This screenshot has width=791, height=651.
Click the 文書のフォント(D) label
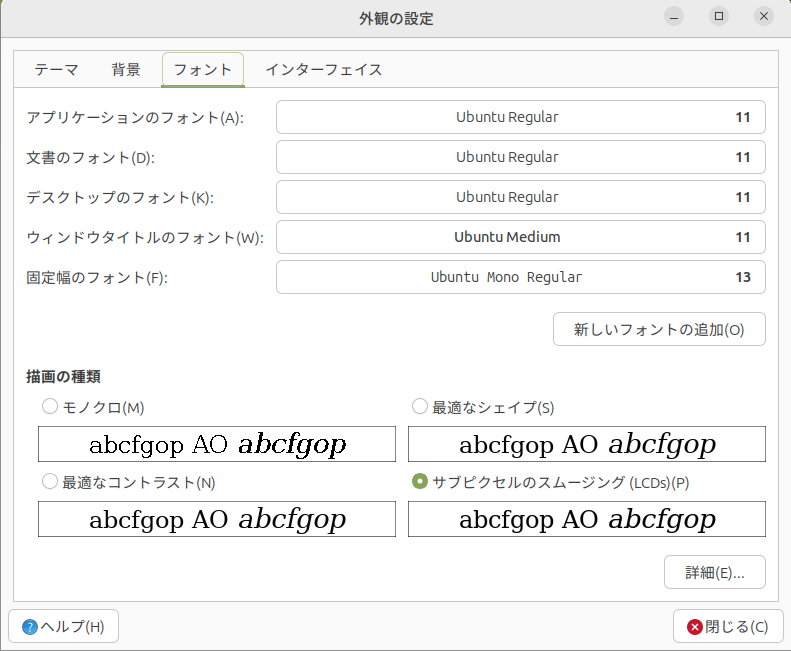coord(90,157)
